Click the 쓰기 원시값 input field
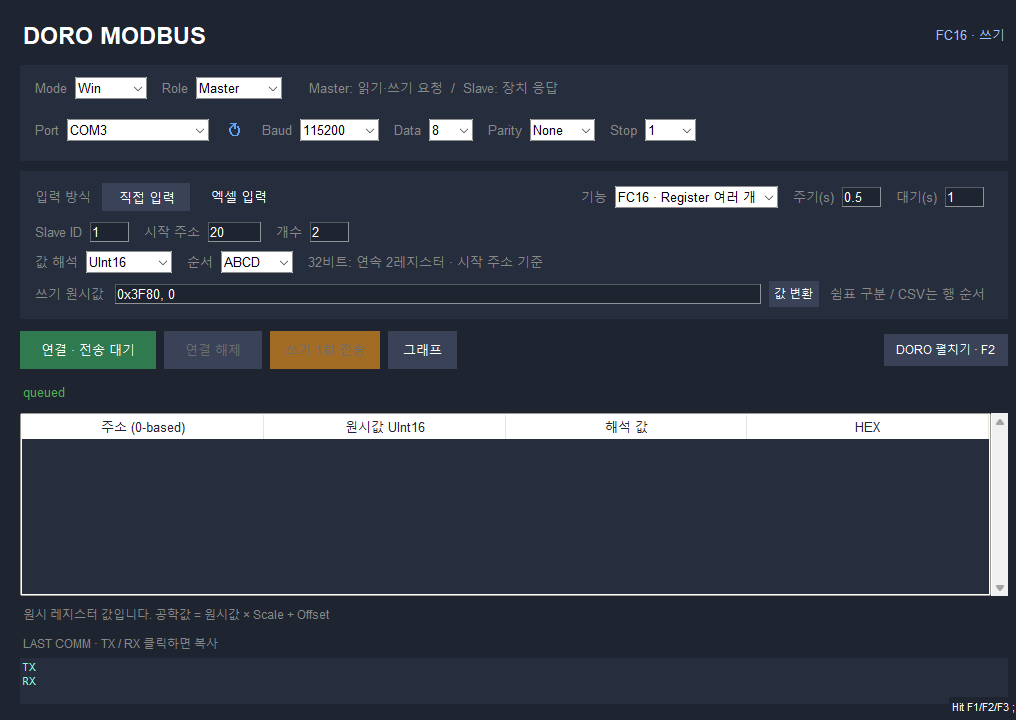The image size is (1028, 720). pos(437,294)
